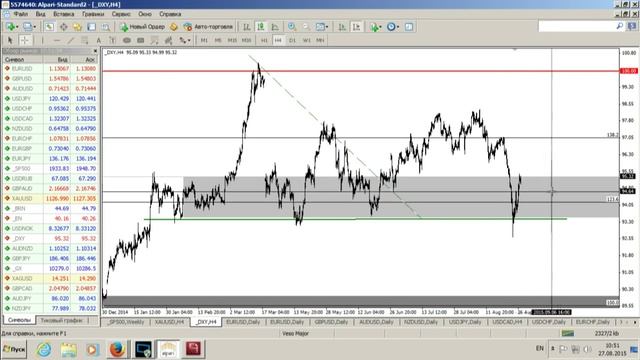
Task: Select the cursor arrow tool
Action: pyautogui.click(x=10, y=40)
